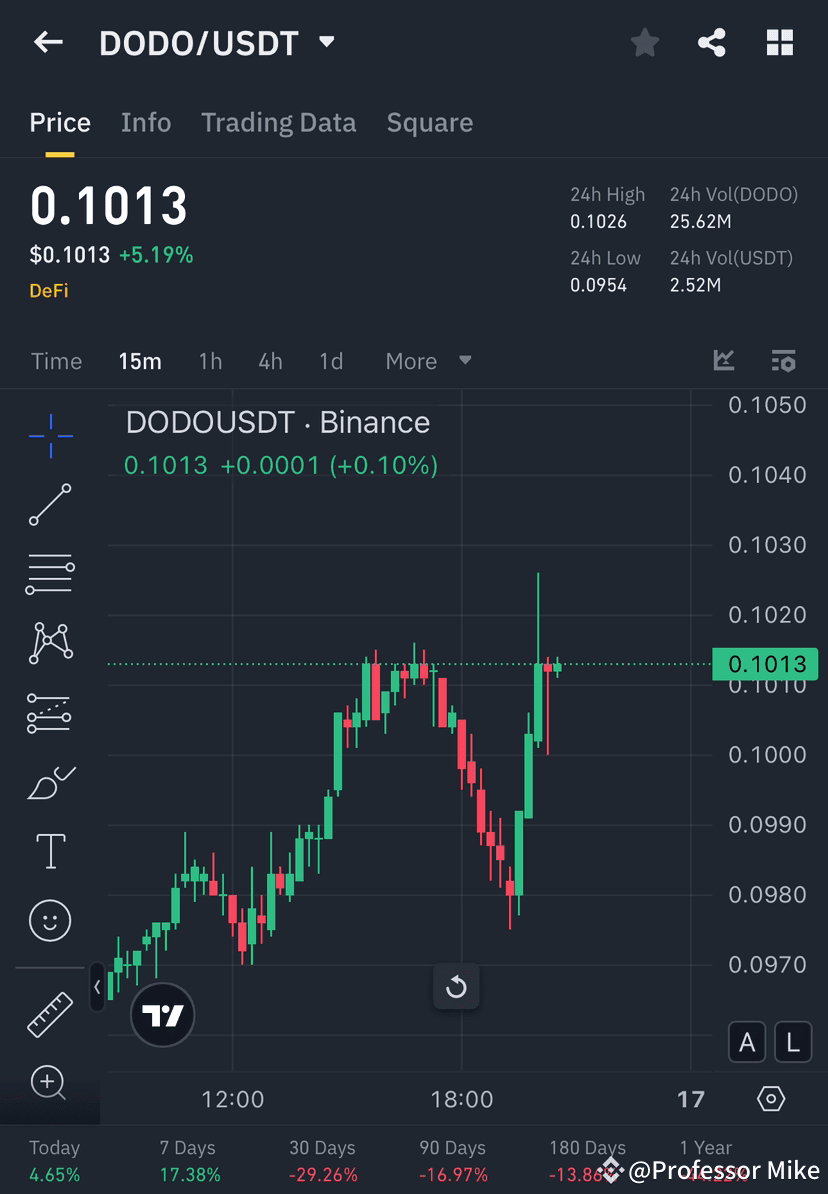
Task: Share the DODO/USDT chart
Action: click(x=712, y=42)
